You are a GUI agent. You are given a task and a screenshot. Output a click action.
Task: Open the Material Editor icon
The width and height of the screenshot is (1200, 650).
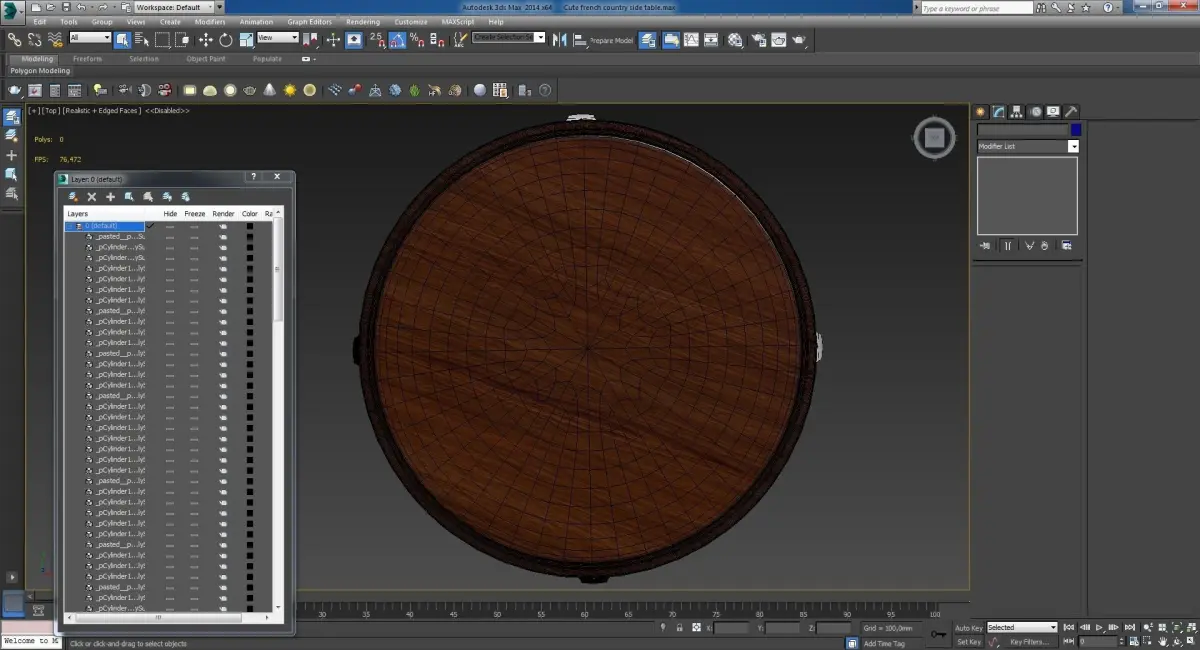coord(735,40)
